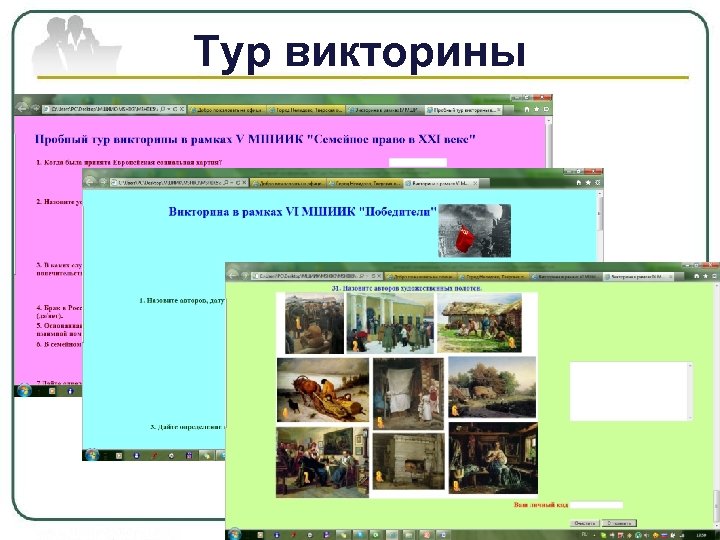Click the clock in the green window taskbar
The width and height of the screenshot is (720, 540).
(701, 535)
